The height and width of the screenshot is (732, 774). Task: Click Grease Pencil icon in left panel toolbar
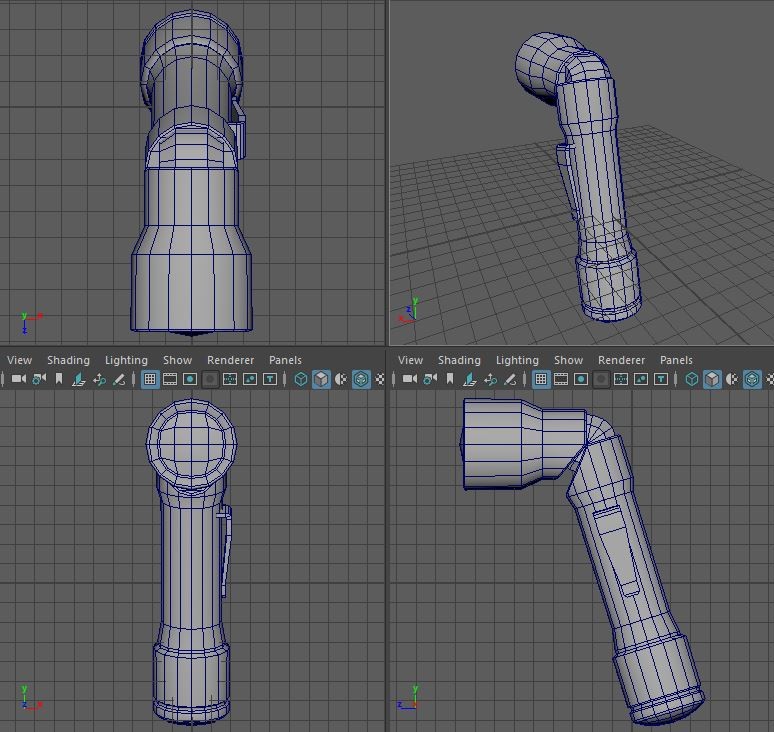pos(119,379)
